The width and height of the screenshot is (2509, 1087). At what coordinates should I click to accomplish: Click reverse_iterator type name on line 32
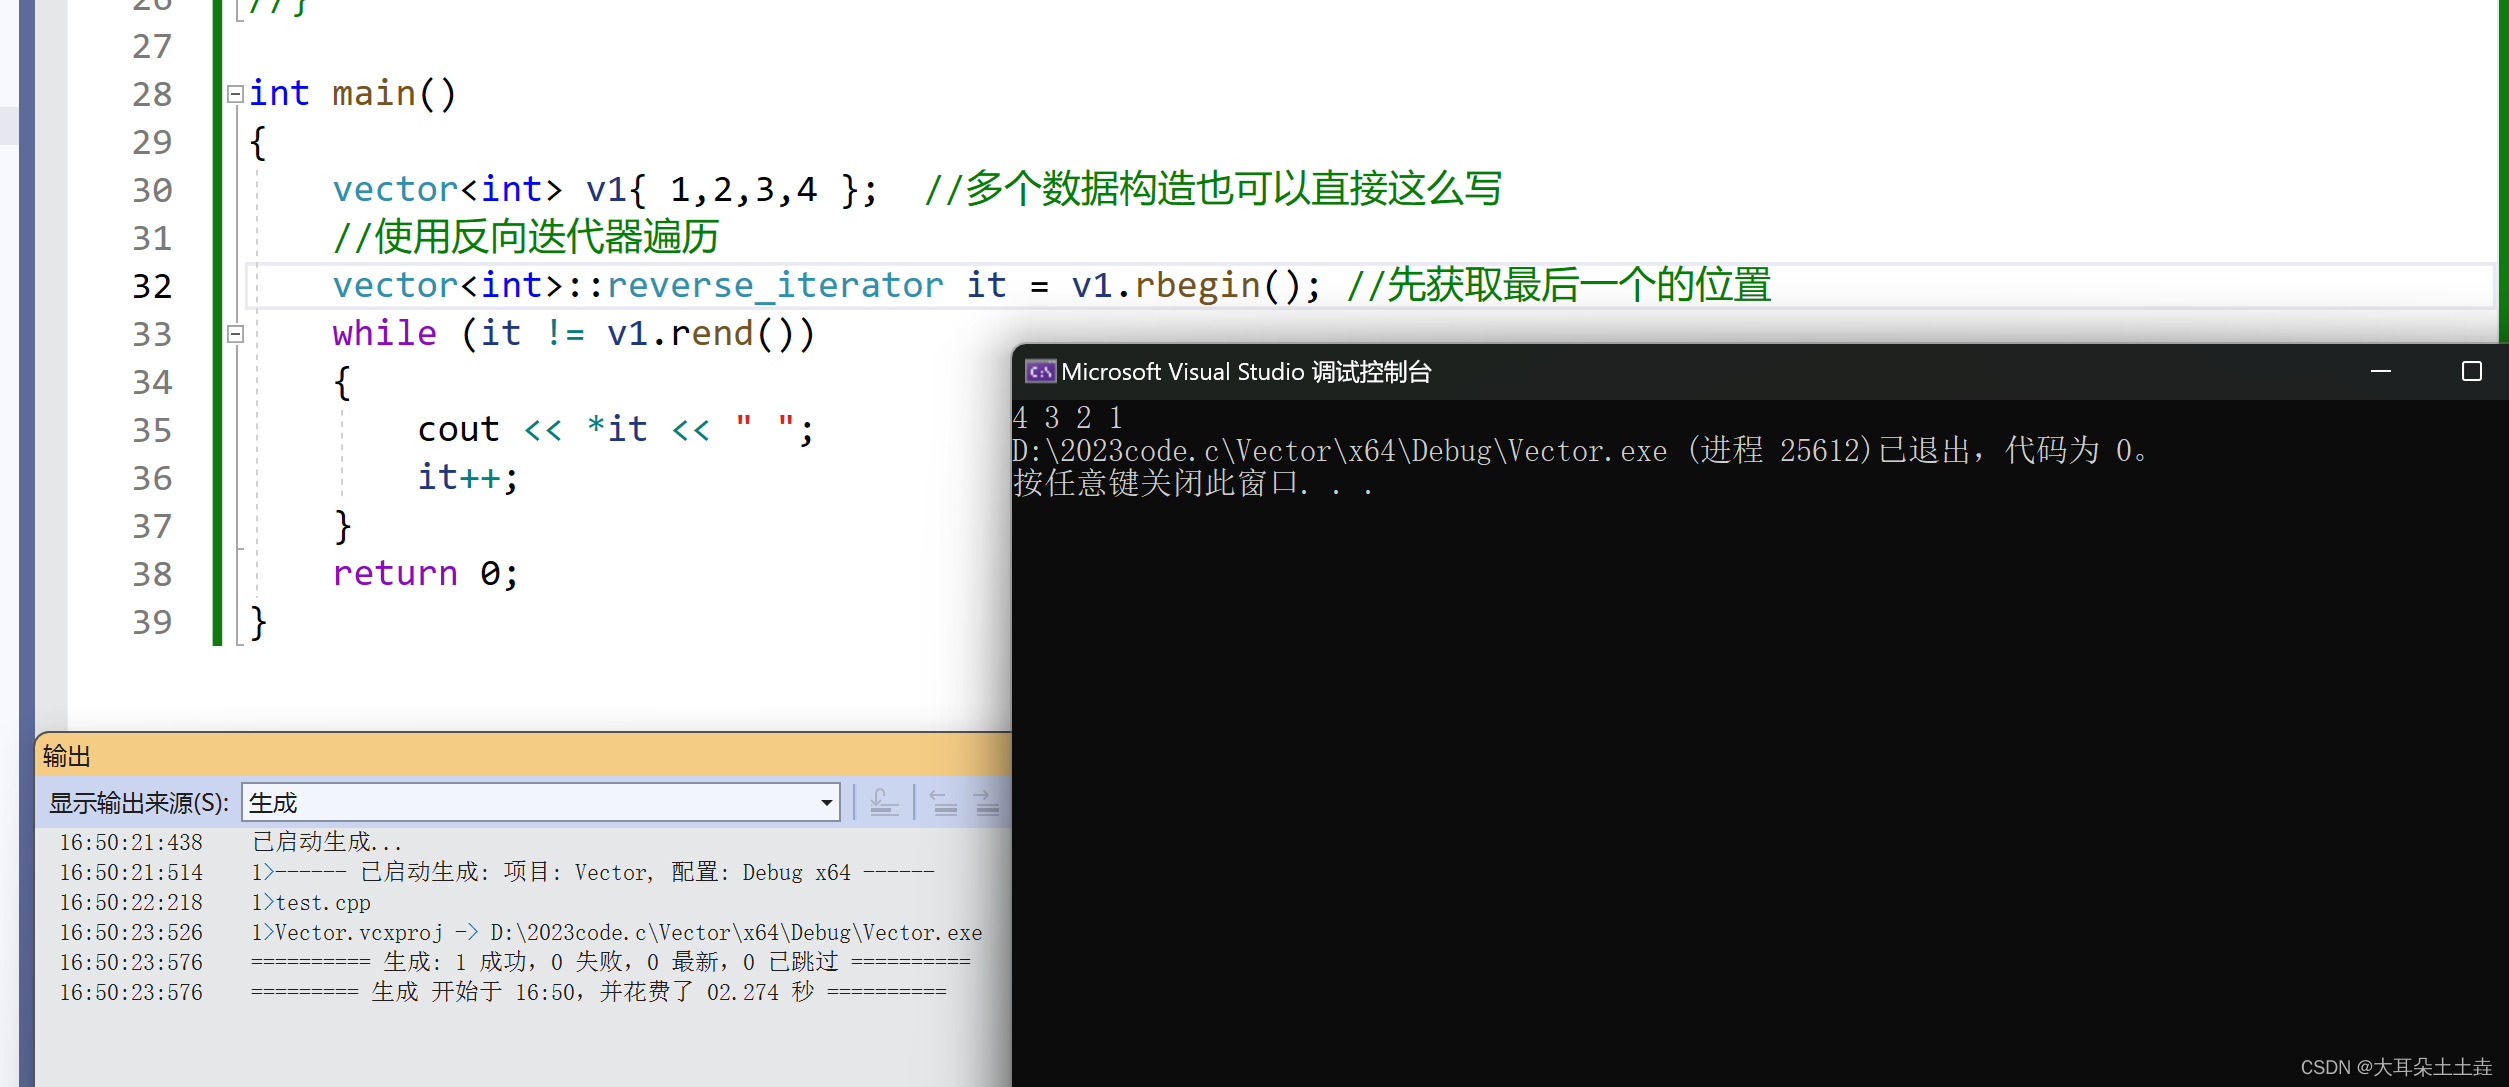(775, 286)
